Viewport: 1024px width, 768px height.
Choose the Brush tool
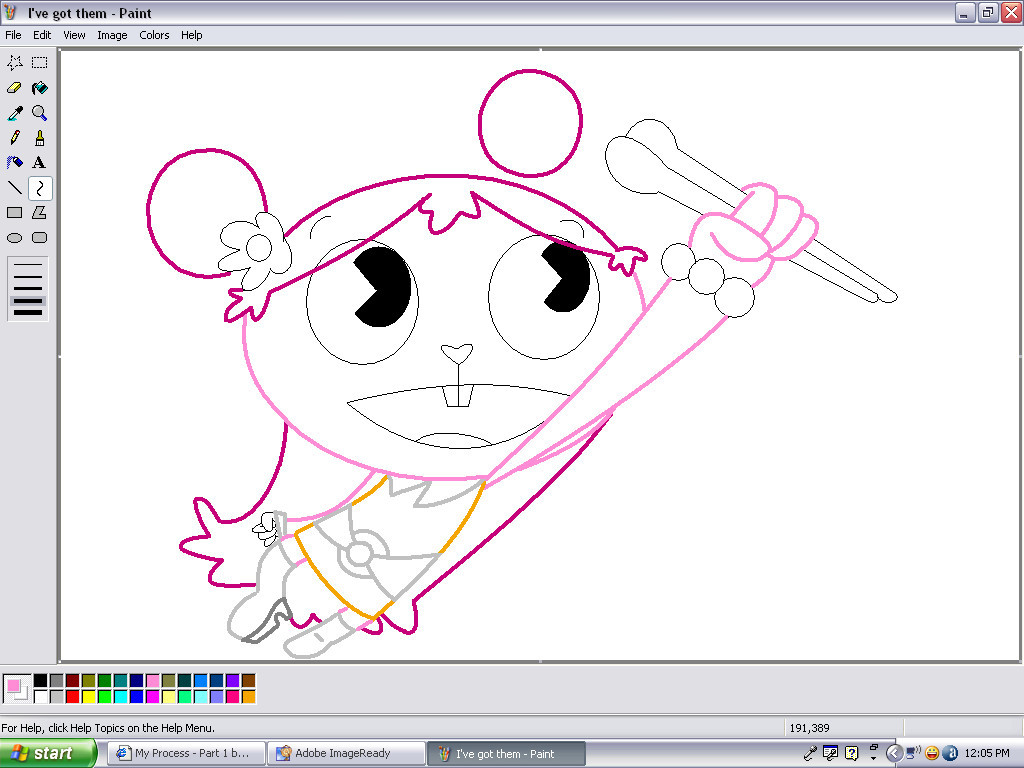[x=40, y=138]
